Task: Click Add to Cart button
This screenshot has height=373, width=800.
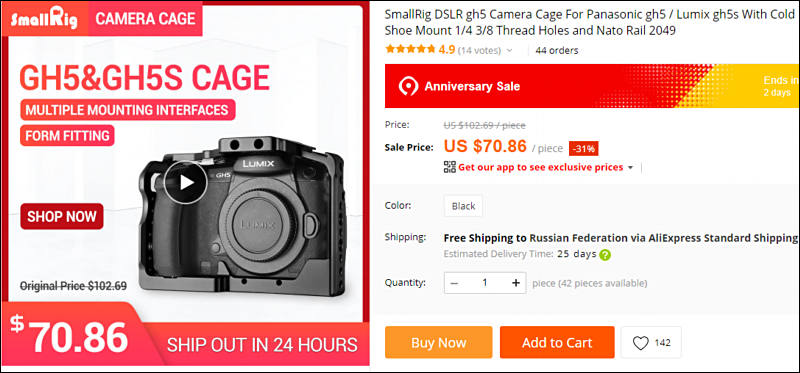Action: (557, 342)
